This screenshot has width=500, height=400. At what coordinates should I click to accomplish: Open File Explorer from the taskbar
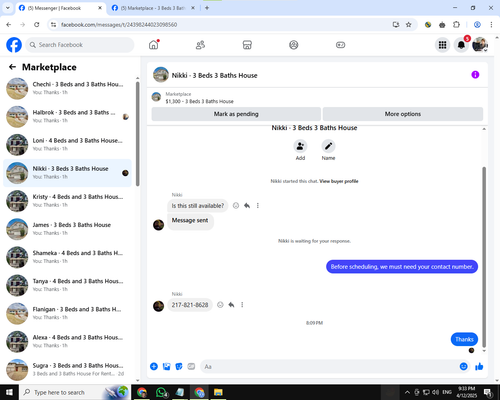pyautogui.click(x=218, y=392)
